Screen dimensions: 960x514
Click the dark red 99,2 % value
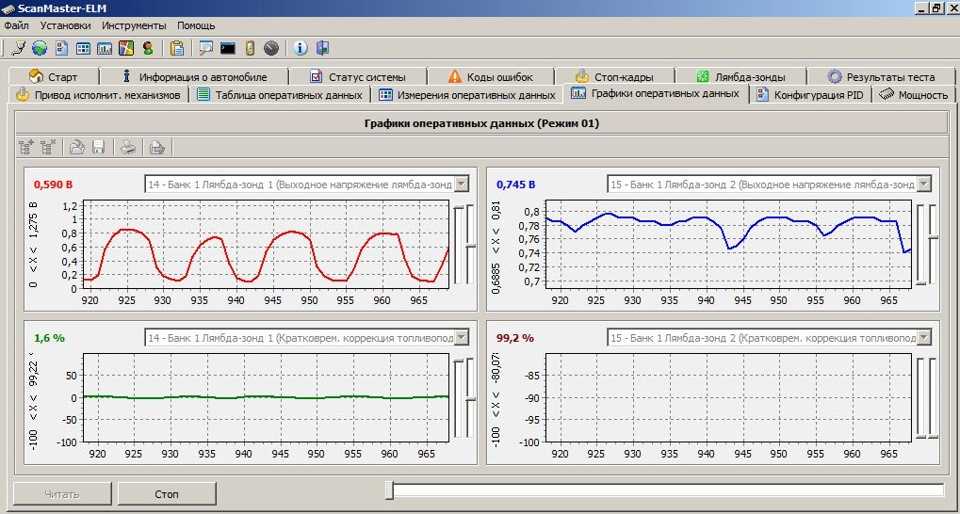pos(515,338)
